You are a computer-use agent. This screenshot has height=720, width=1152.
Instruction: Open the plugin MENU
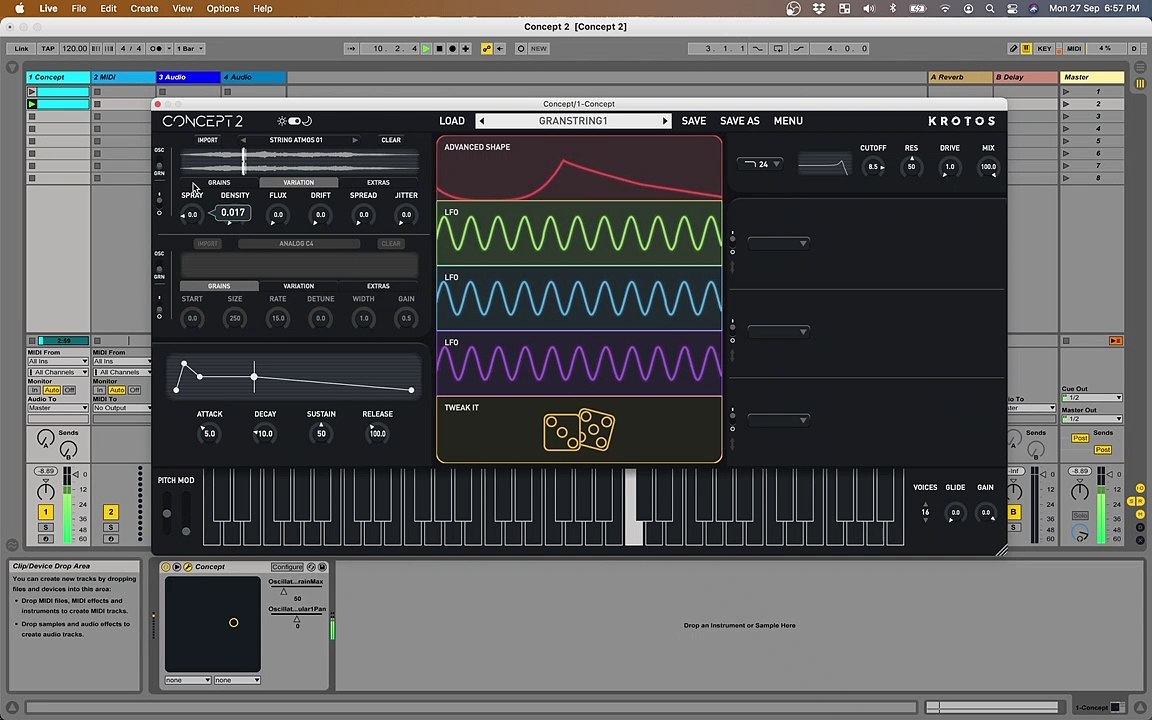tap(788, 121)
